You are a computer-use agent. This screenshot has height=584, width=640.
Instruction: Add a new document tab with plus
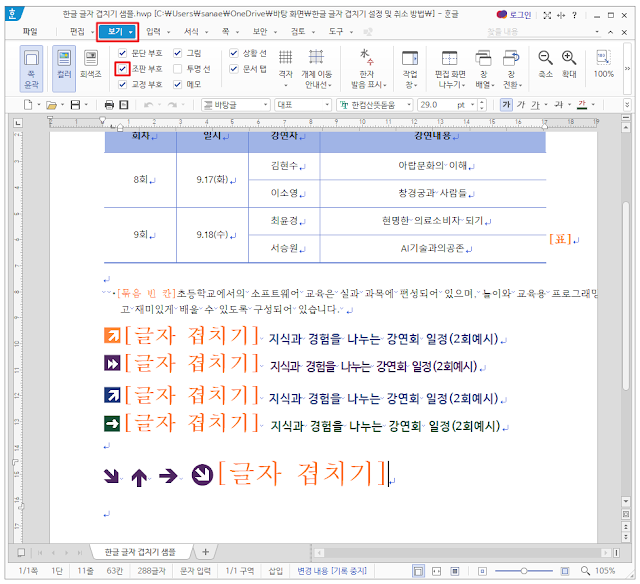coord(205,552)
